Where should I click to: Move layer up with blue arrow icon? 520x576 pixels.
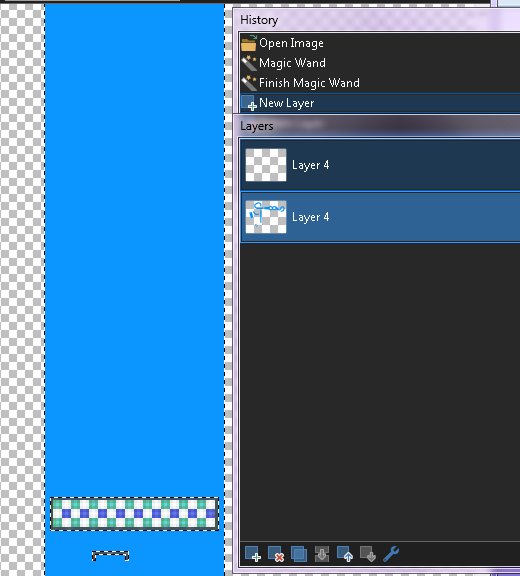[x=345, y=554]
